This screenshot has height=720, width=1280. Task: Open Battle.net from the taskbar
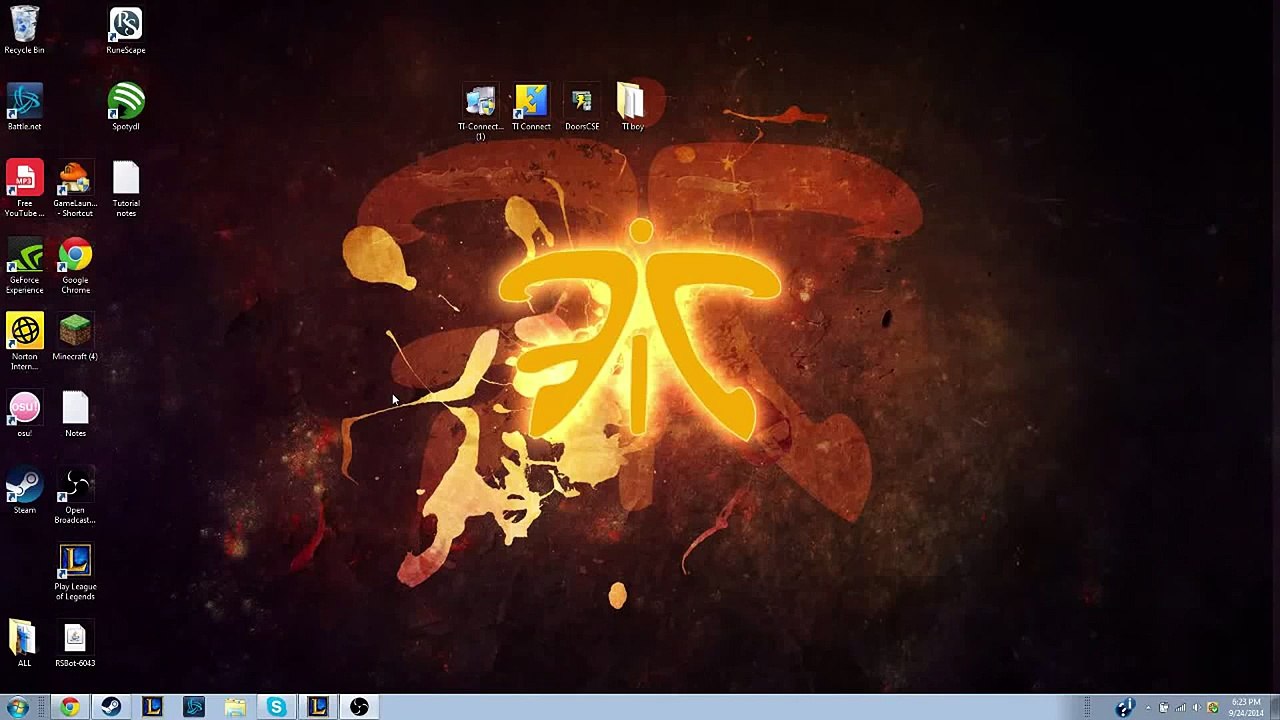[x=194, y=707]
